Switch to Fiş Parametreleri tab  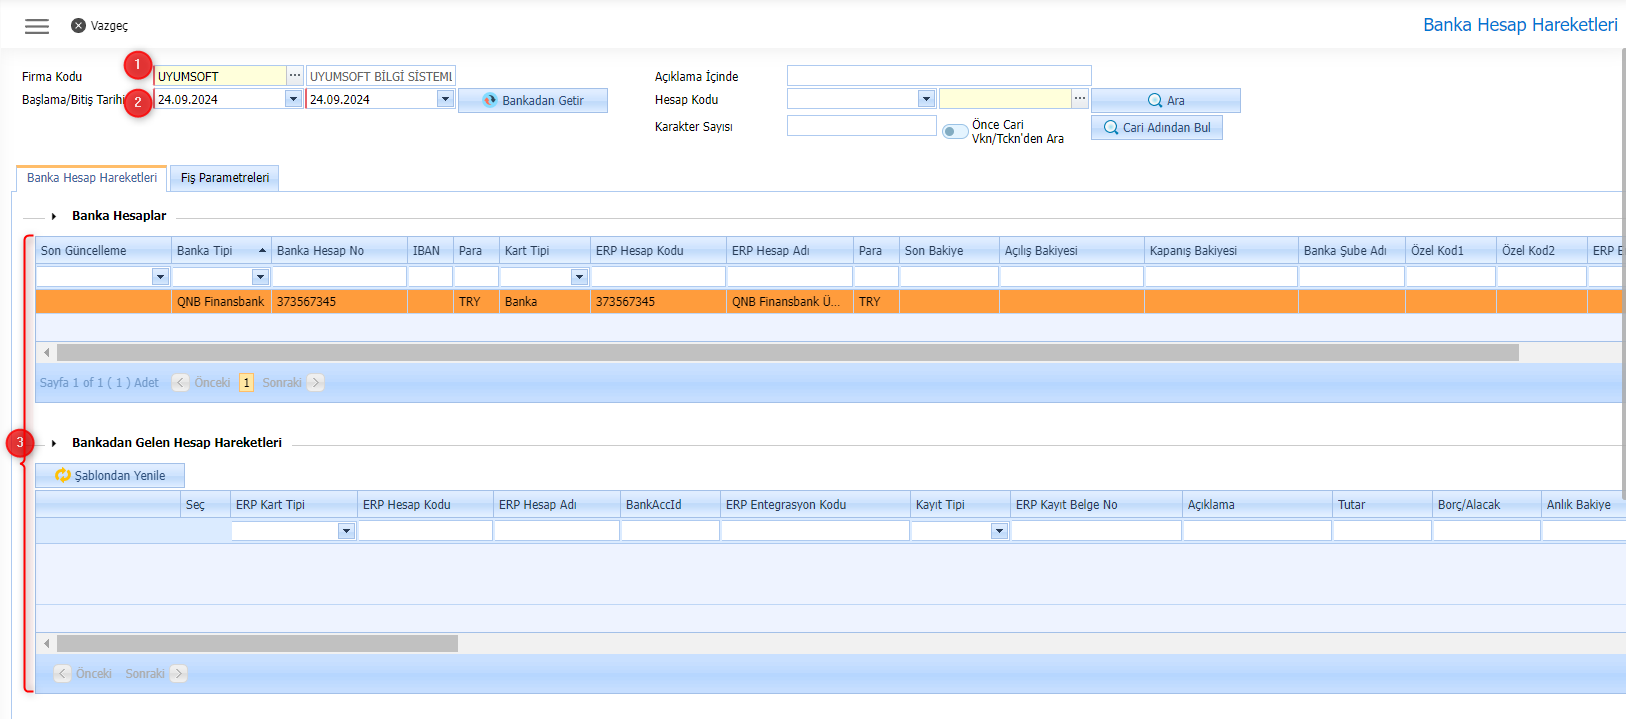pyautogui.click(x=225, y=178)
